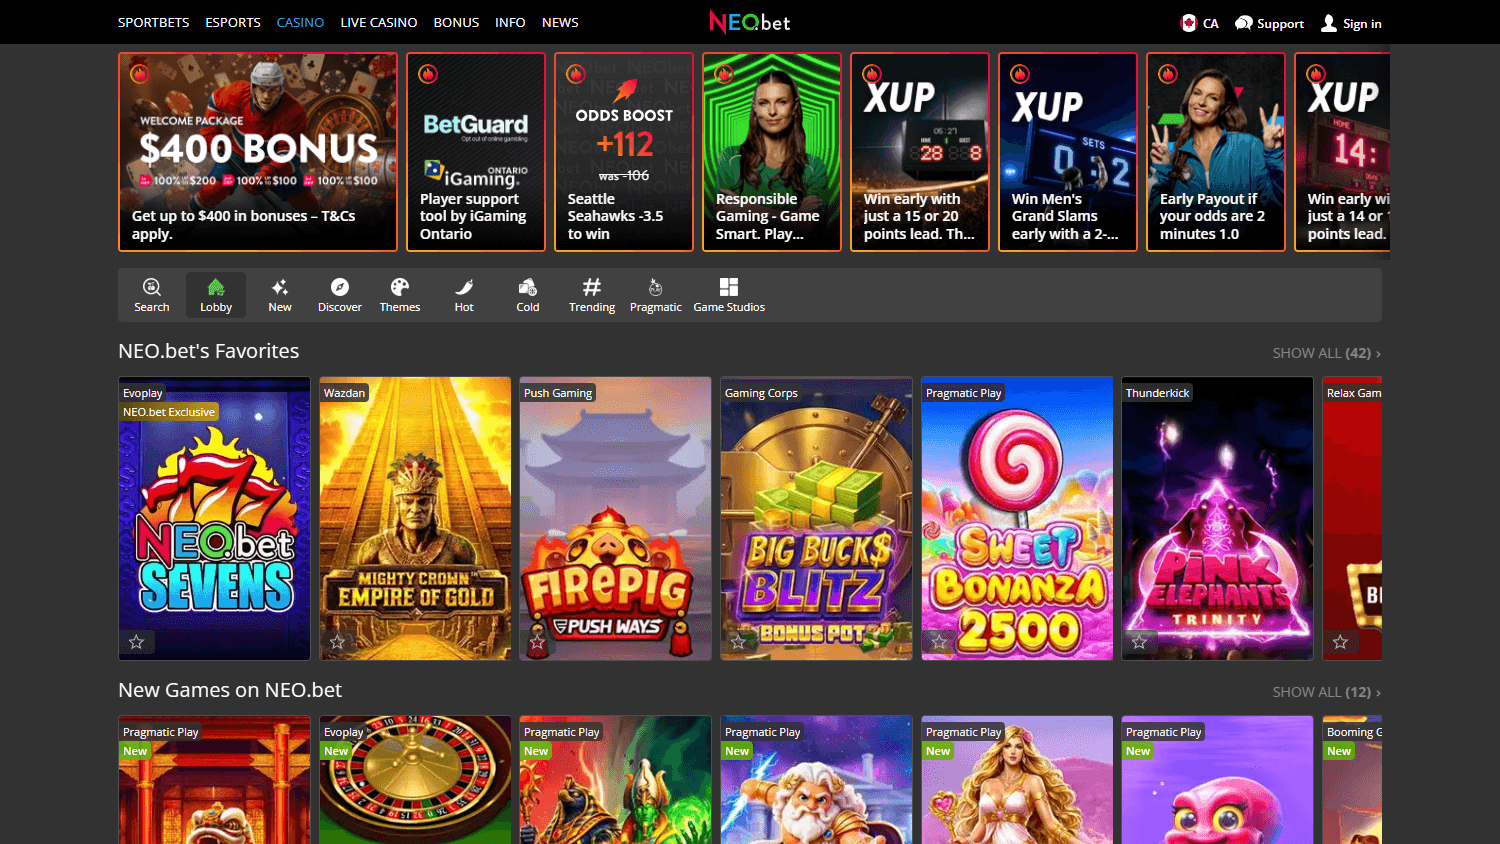The width and height of the screenshot is (1500, 844).
Task: Open the Pragmatic provider category
Action: (656, 295)
